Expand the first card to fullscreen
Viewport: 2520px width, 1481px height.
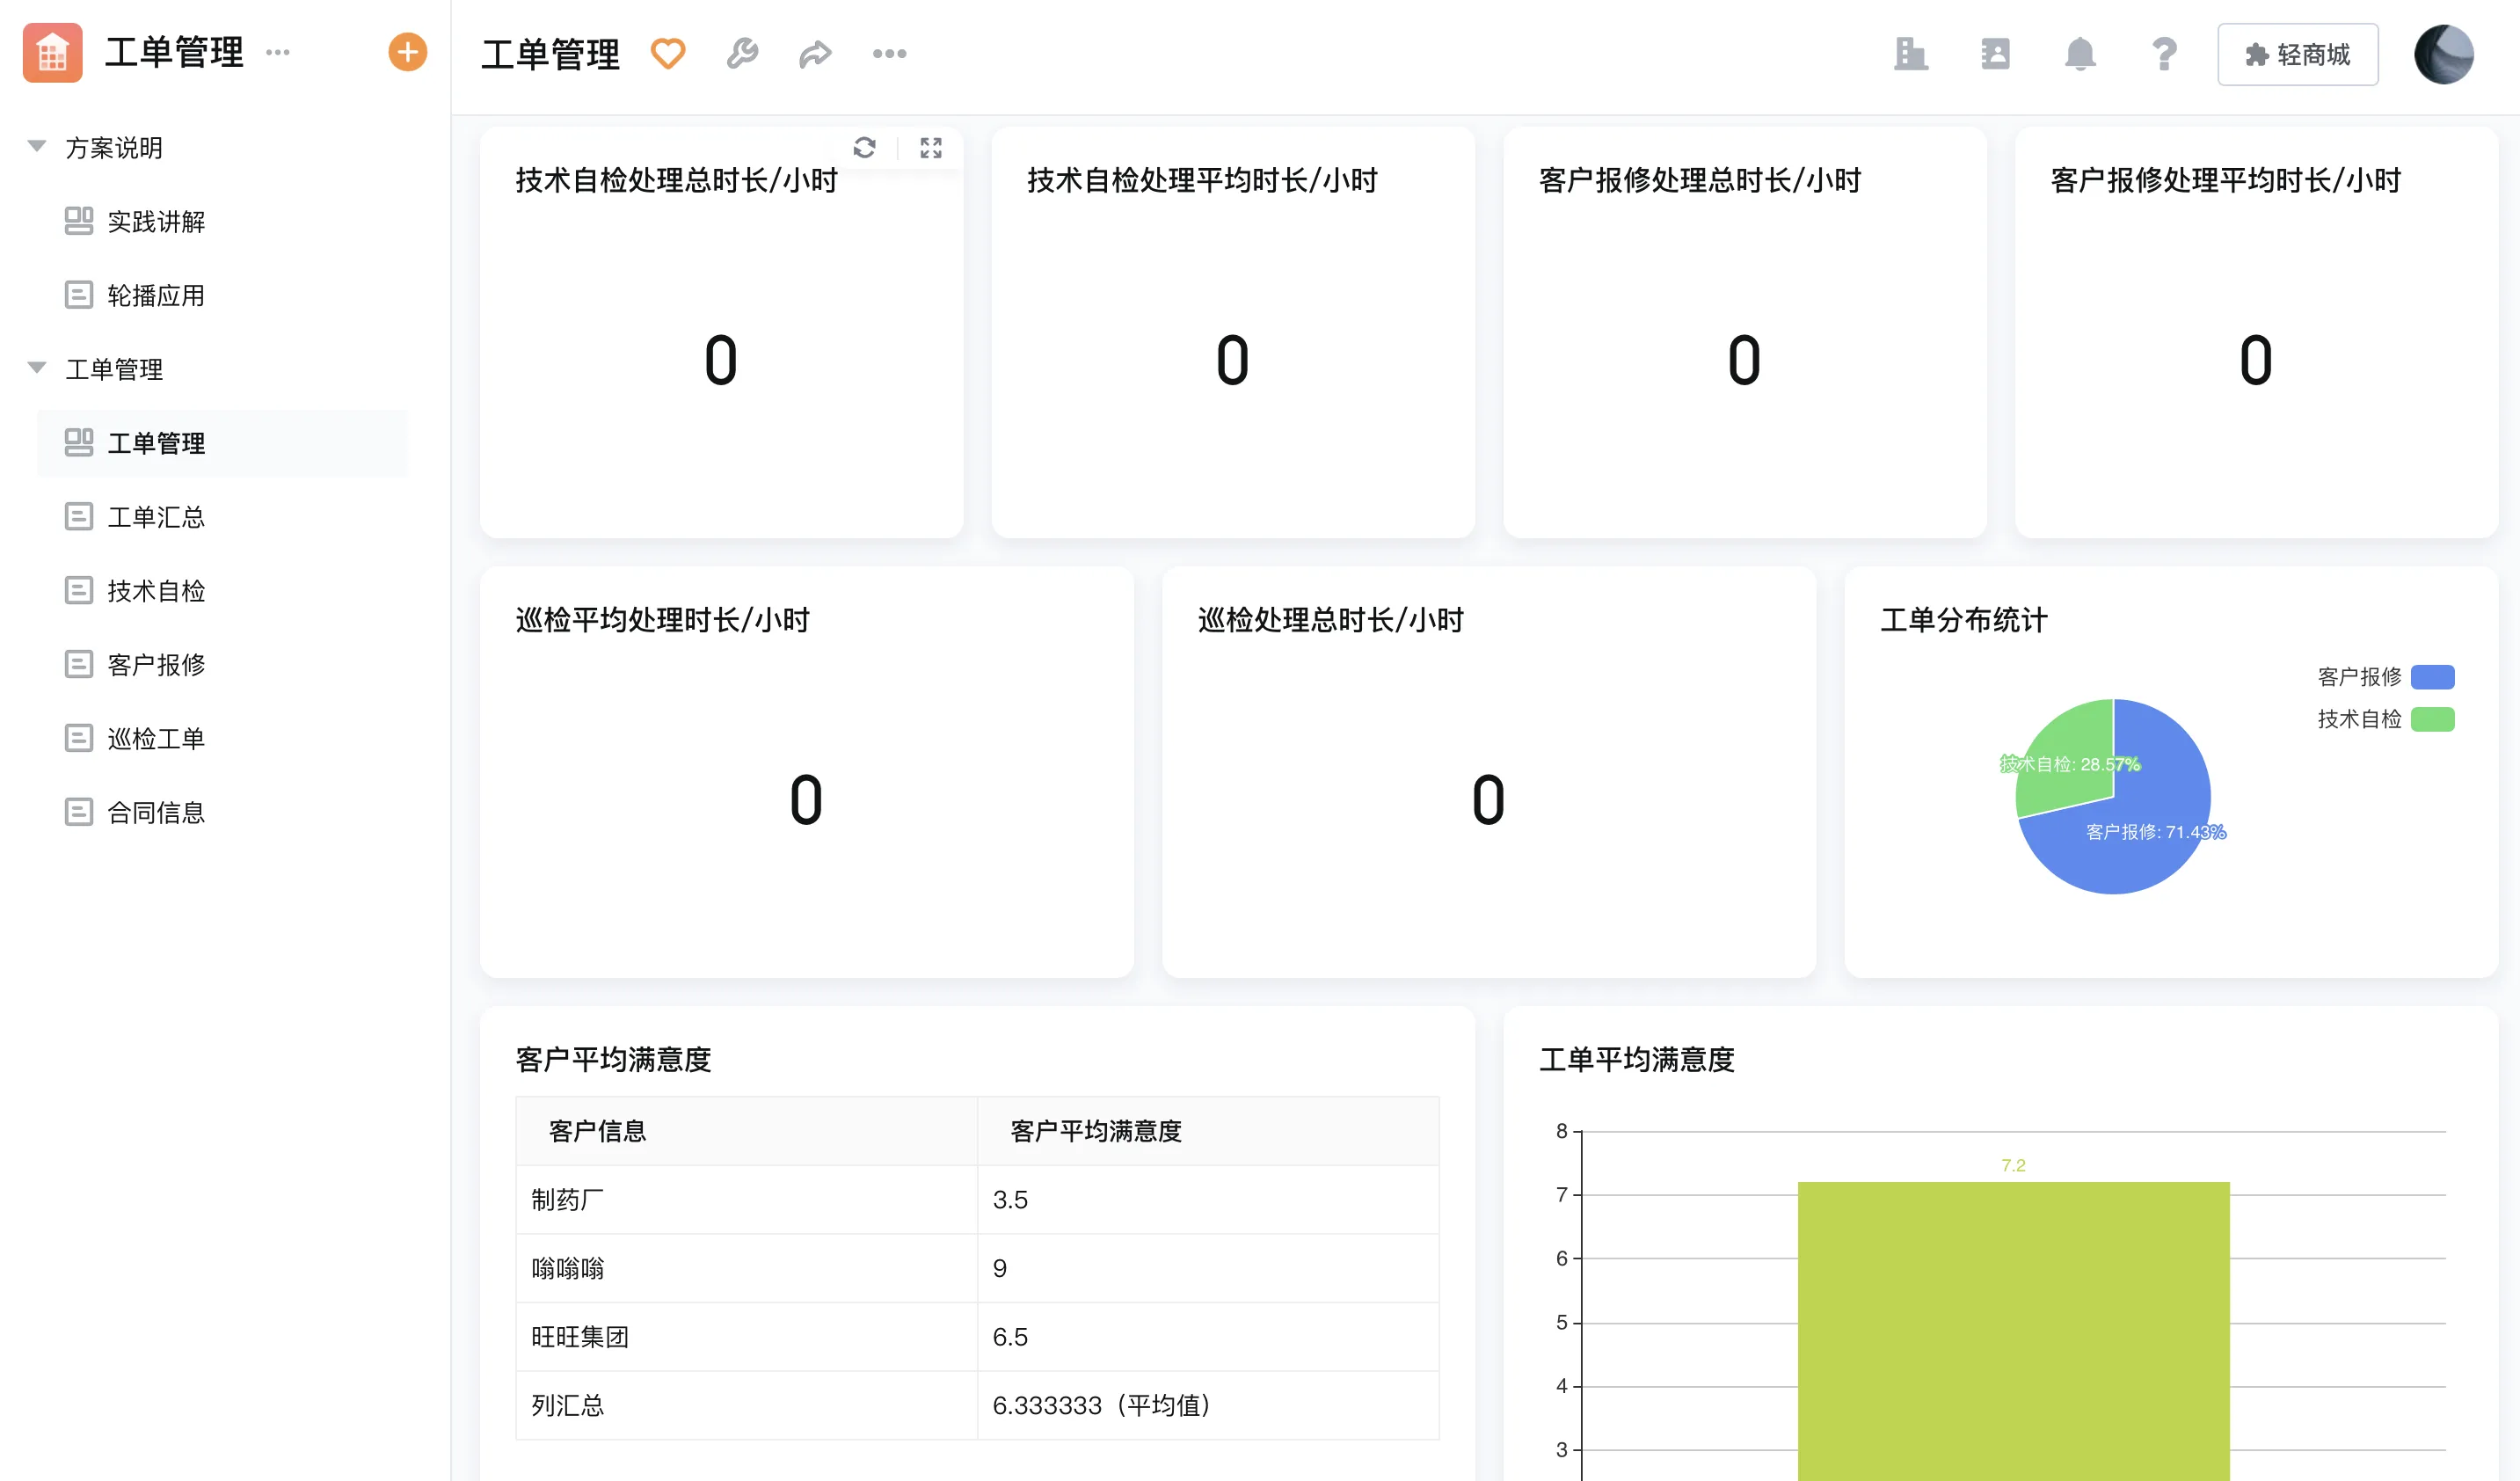click(930, 148)
